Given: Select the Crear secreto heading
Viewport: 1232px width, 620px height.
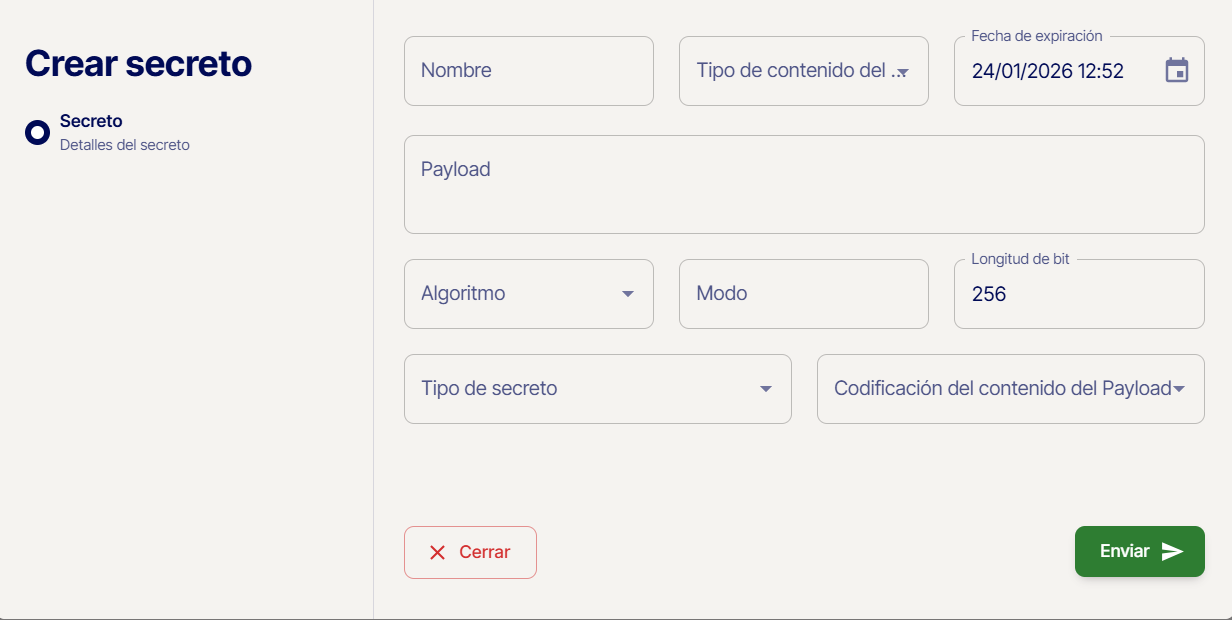Looking at the screenshot, I should (x=138, y=63).
